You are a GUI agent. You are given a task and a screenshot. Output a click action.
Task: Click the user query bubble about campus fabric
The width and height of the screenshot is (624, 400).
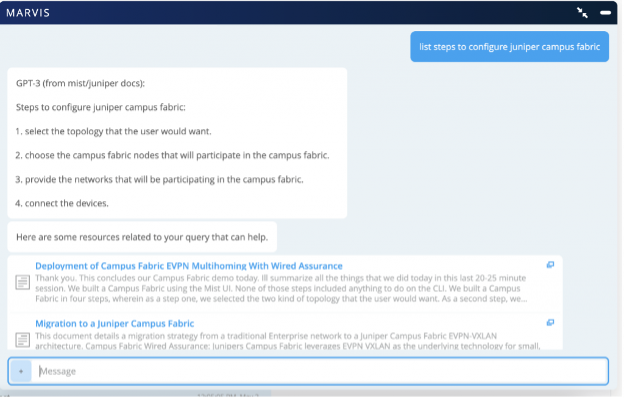(x=509, y=46)
